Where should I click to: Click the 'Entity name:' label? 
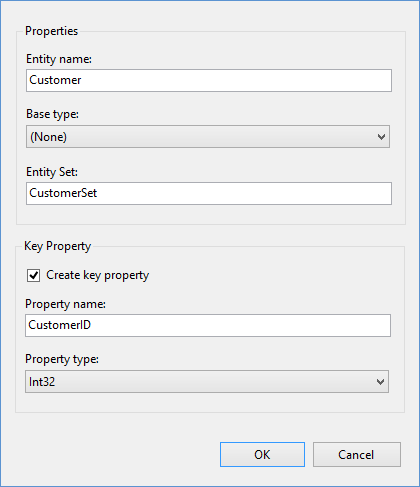coord(59,59)
